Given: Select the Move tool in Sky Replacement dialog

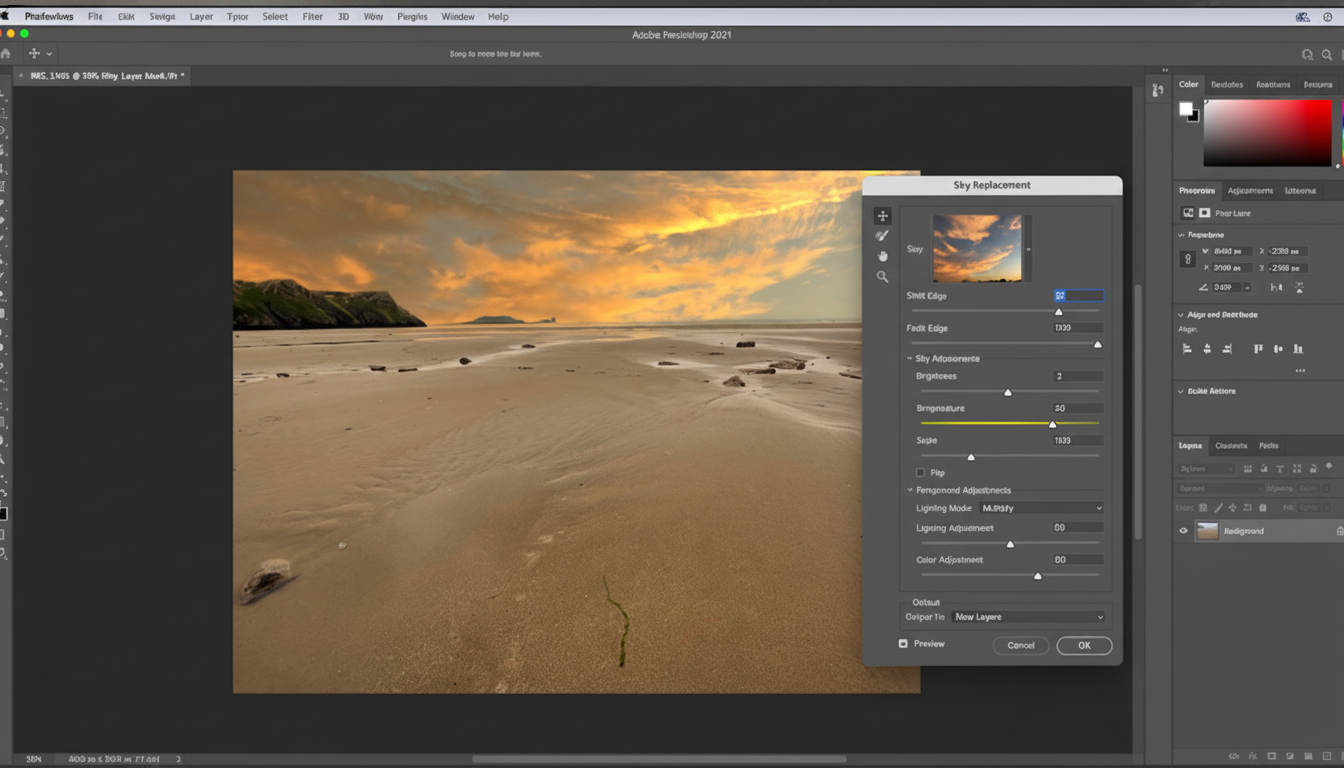Looking at the screenshot, I should [883, 215].
